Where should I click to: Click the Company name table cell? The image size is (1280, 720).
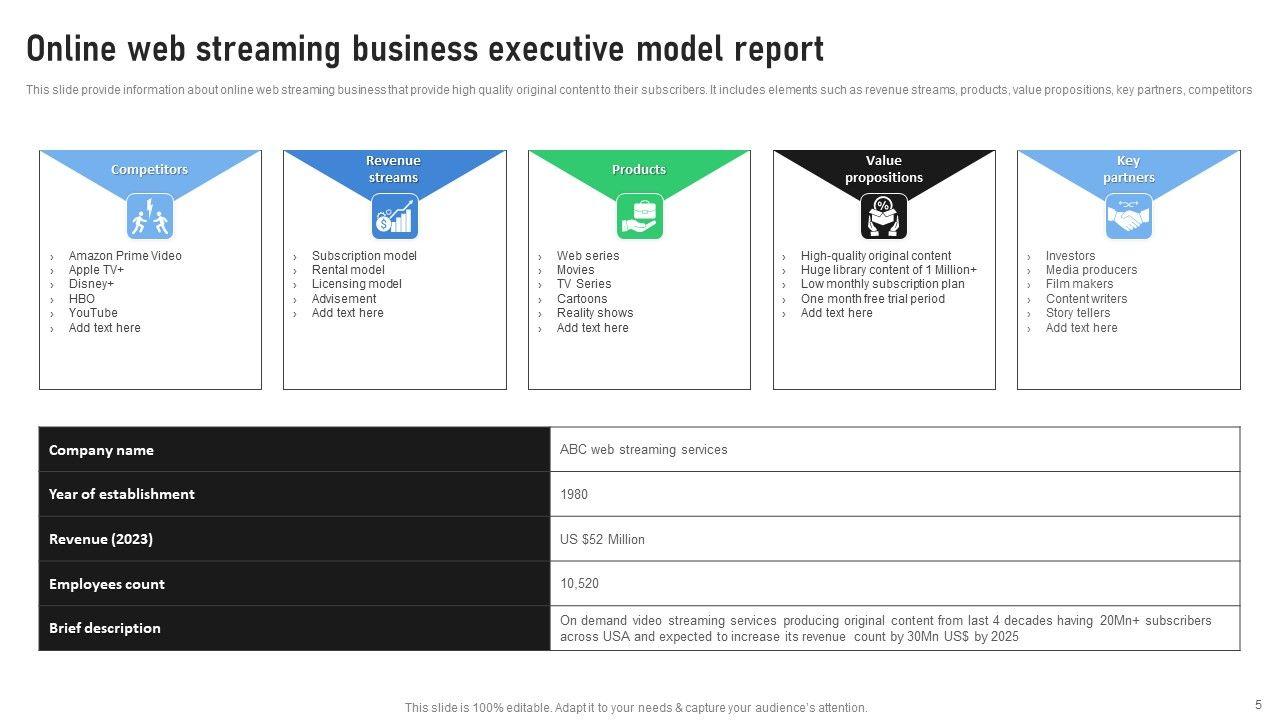[101, 450]
